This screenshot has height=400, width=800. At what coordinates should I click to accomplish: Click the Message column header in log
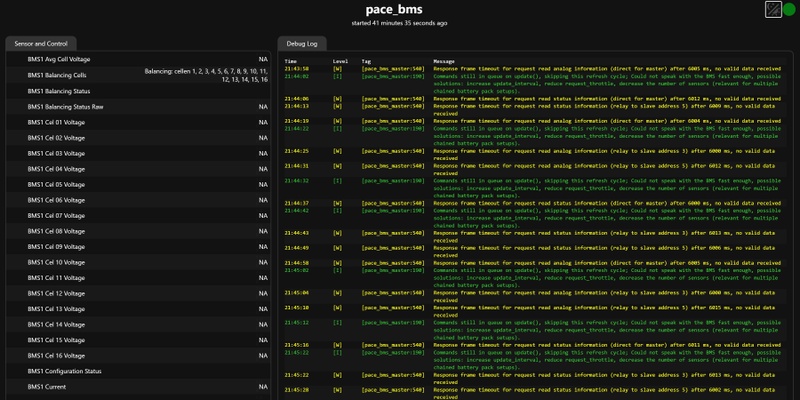pos(444,61)
